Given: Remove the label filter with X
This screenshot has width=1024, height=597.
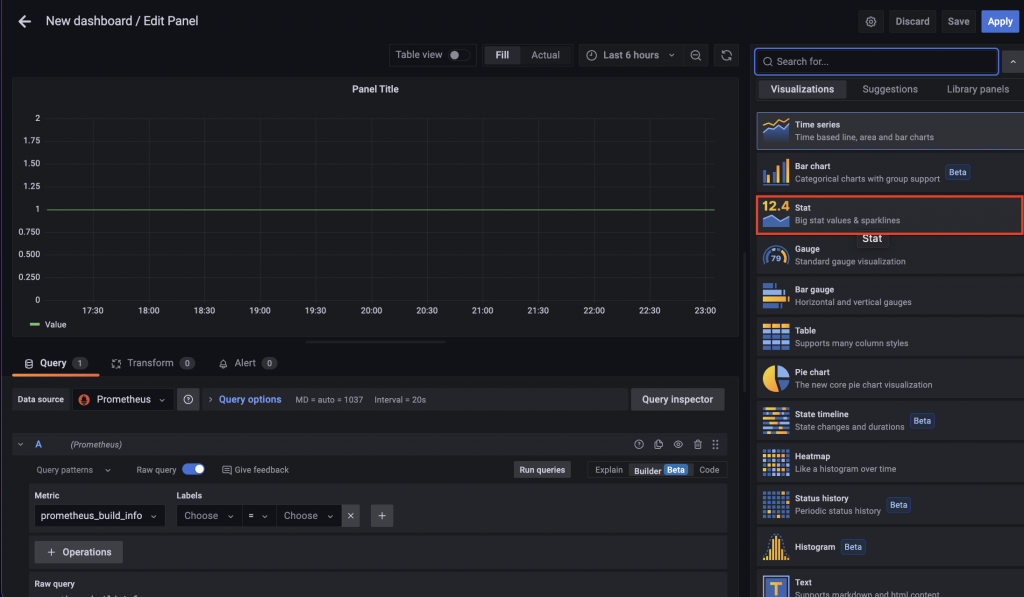Looking at the screenshot, I should tap(351, 516).
